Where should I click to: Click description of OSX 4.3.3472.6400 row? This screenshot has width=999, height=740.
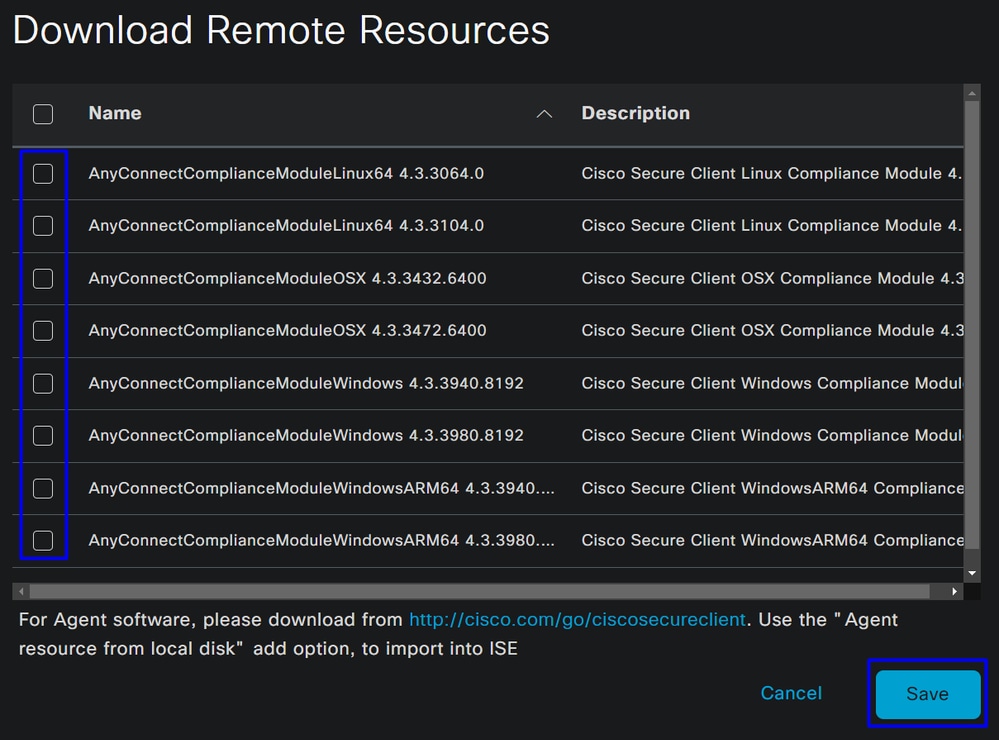[772, 331]
